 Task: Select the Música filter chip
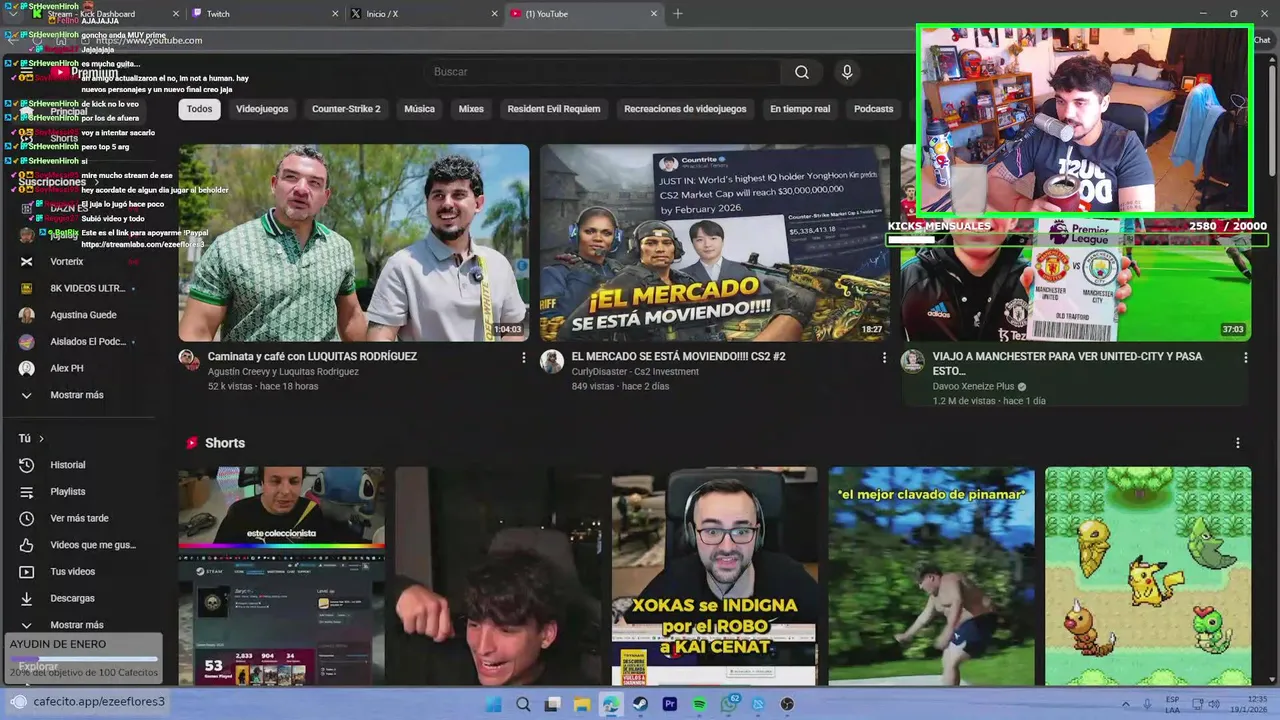(x=419, y=109)
